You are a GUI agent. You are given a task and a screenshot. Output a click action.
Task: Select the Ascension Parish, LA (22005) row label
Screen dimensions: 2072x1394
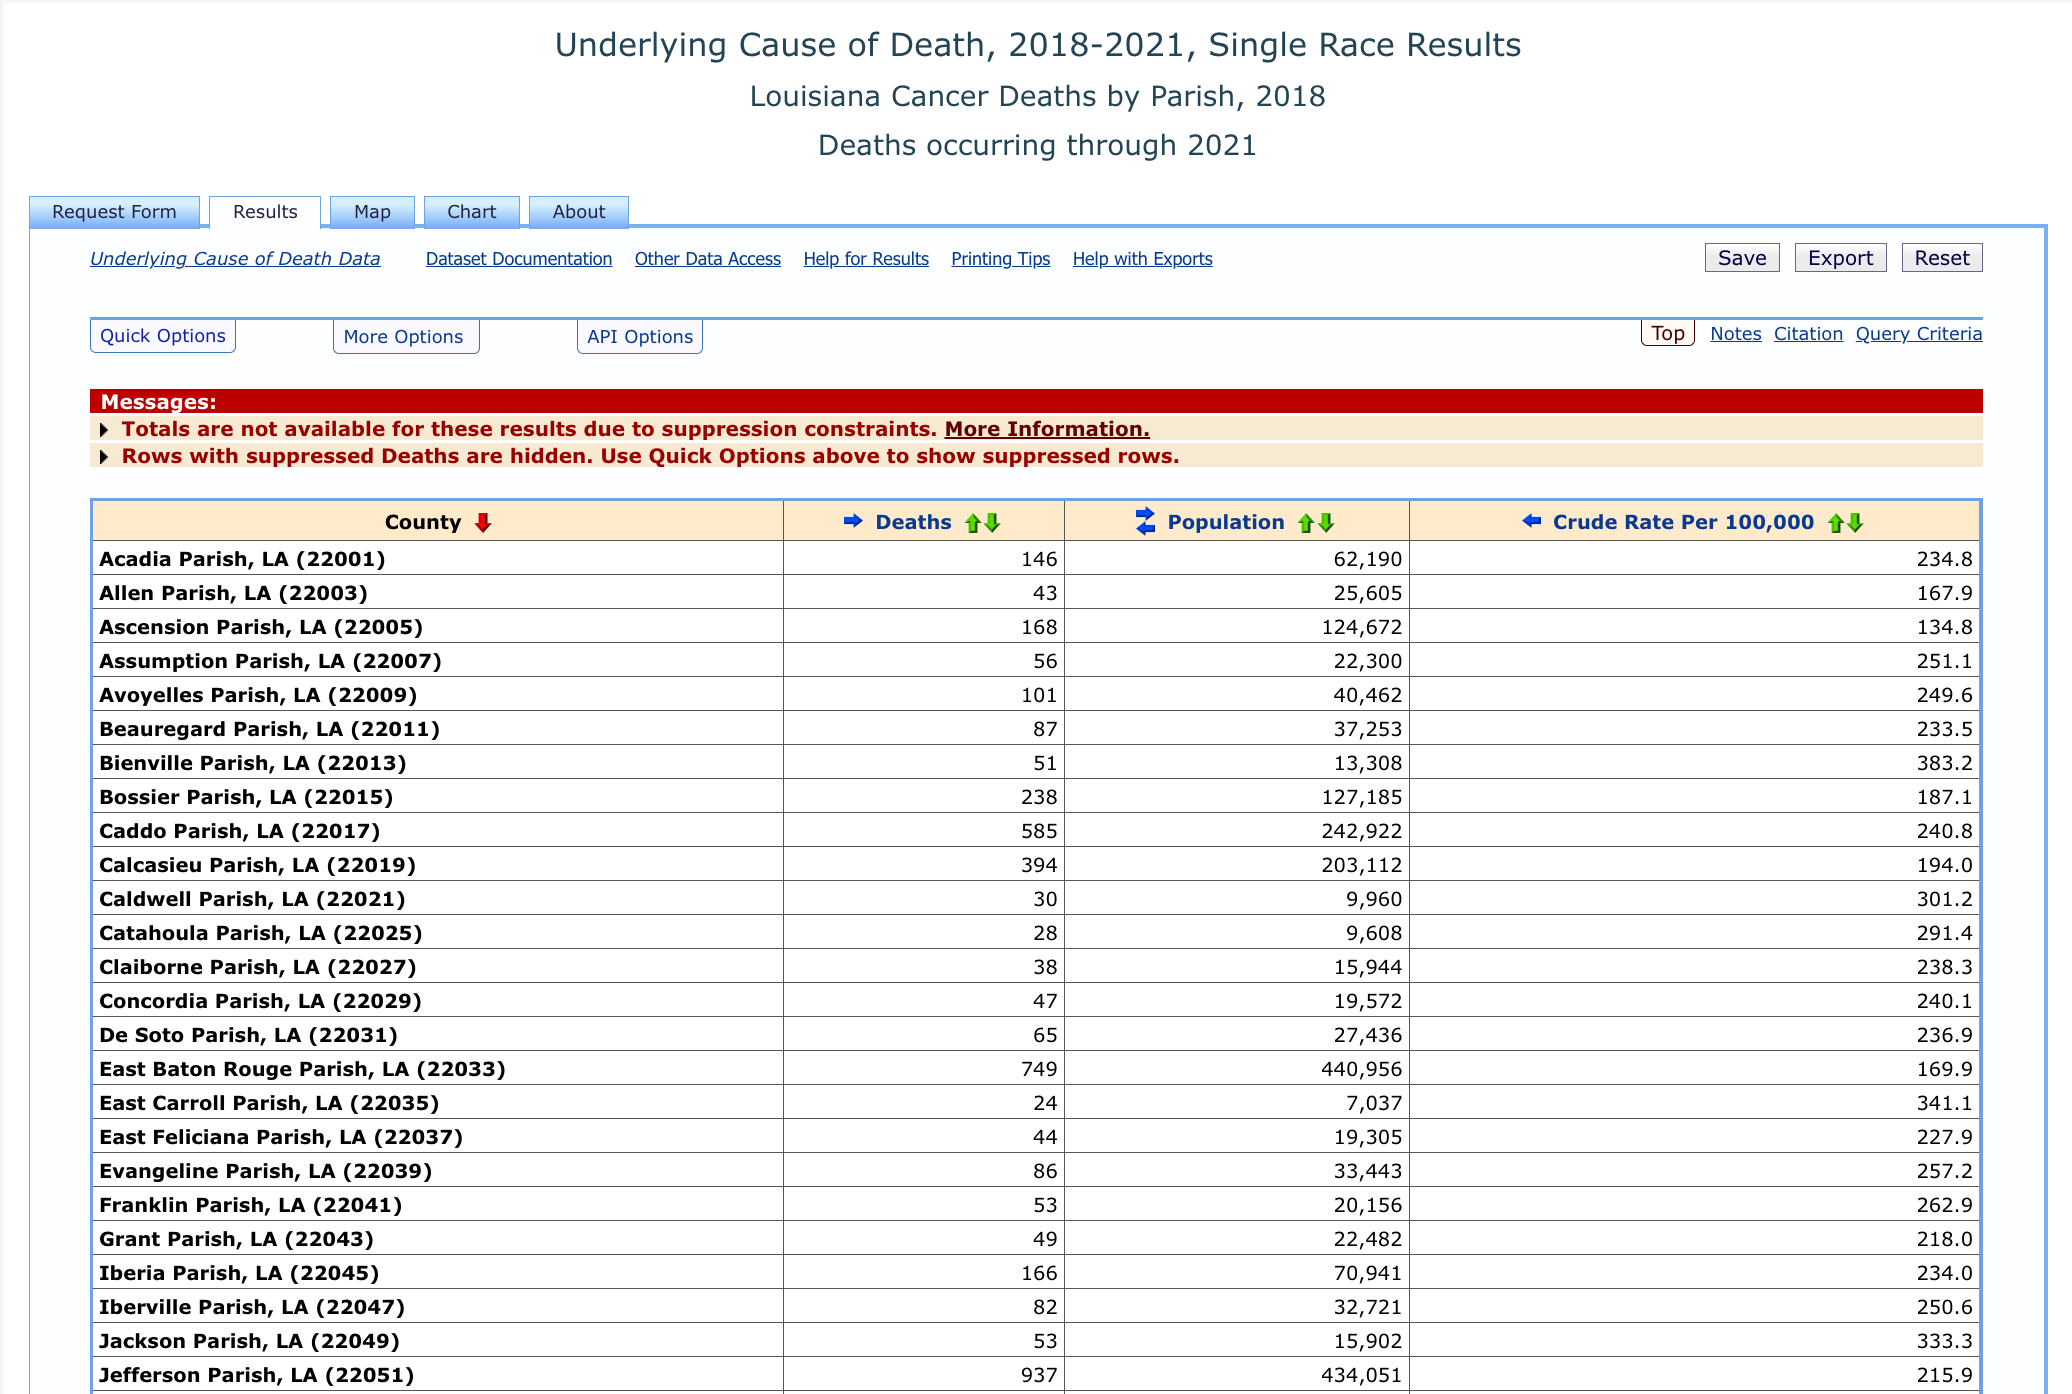(x=261, y=627)
